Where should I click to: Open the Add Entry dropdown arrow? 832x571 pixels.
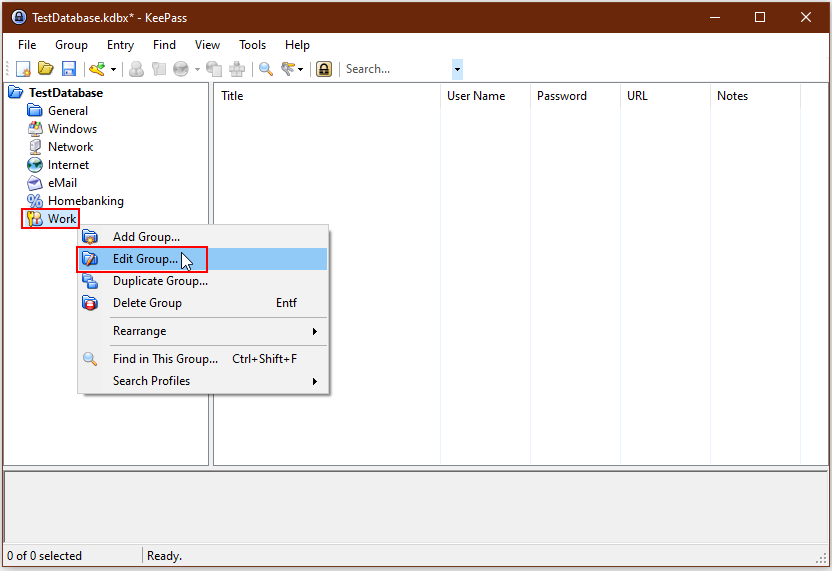coord(113,70)
